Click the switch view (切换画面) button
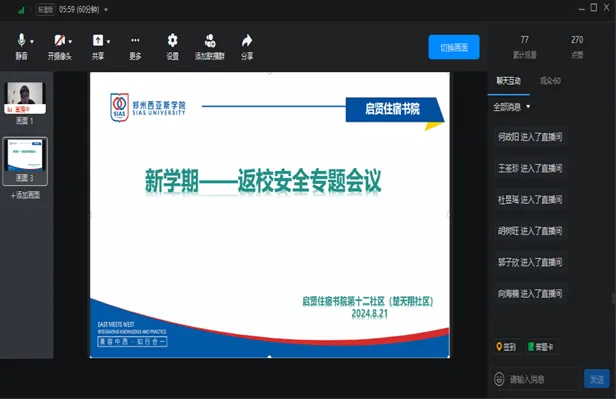 point(454,47)
